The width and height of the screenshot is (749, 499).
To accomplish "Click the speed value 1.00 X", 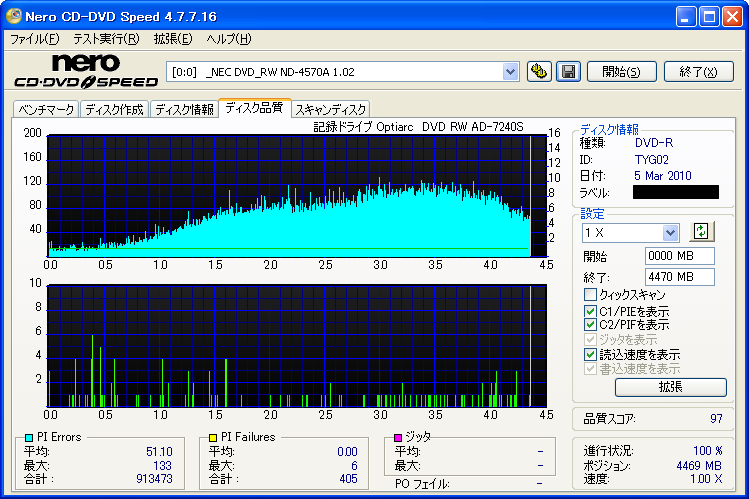I will click(x=706, y=478).
